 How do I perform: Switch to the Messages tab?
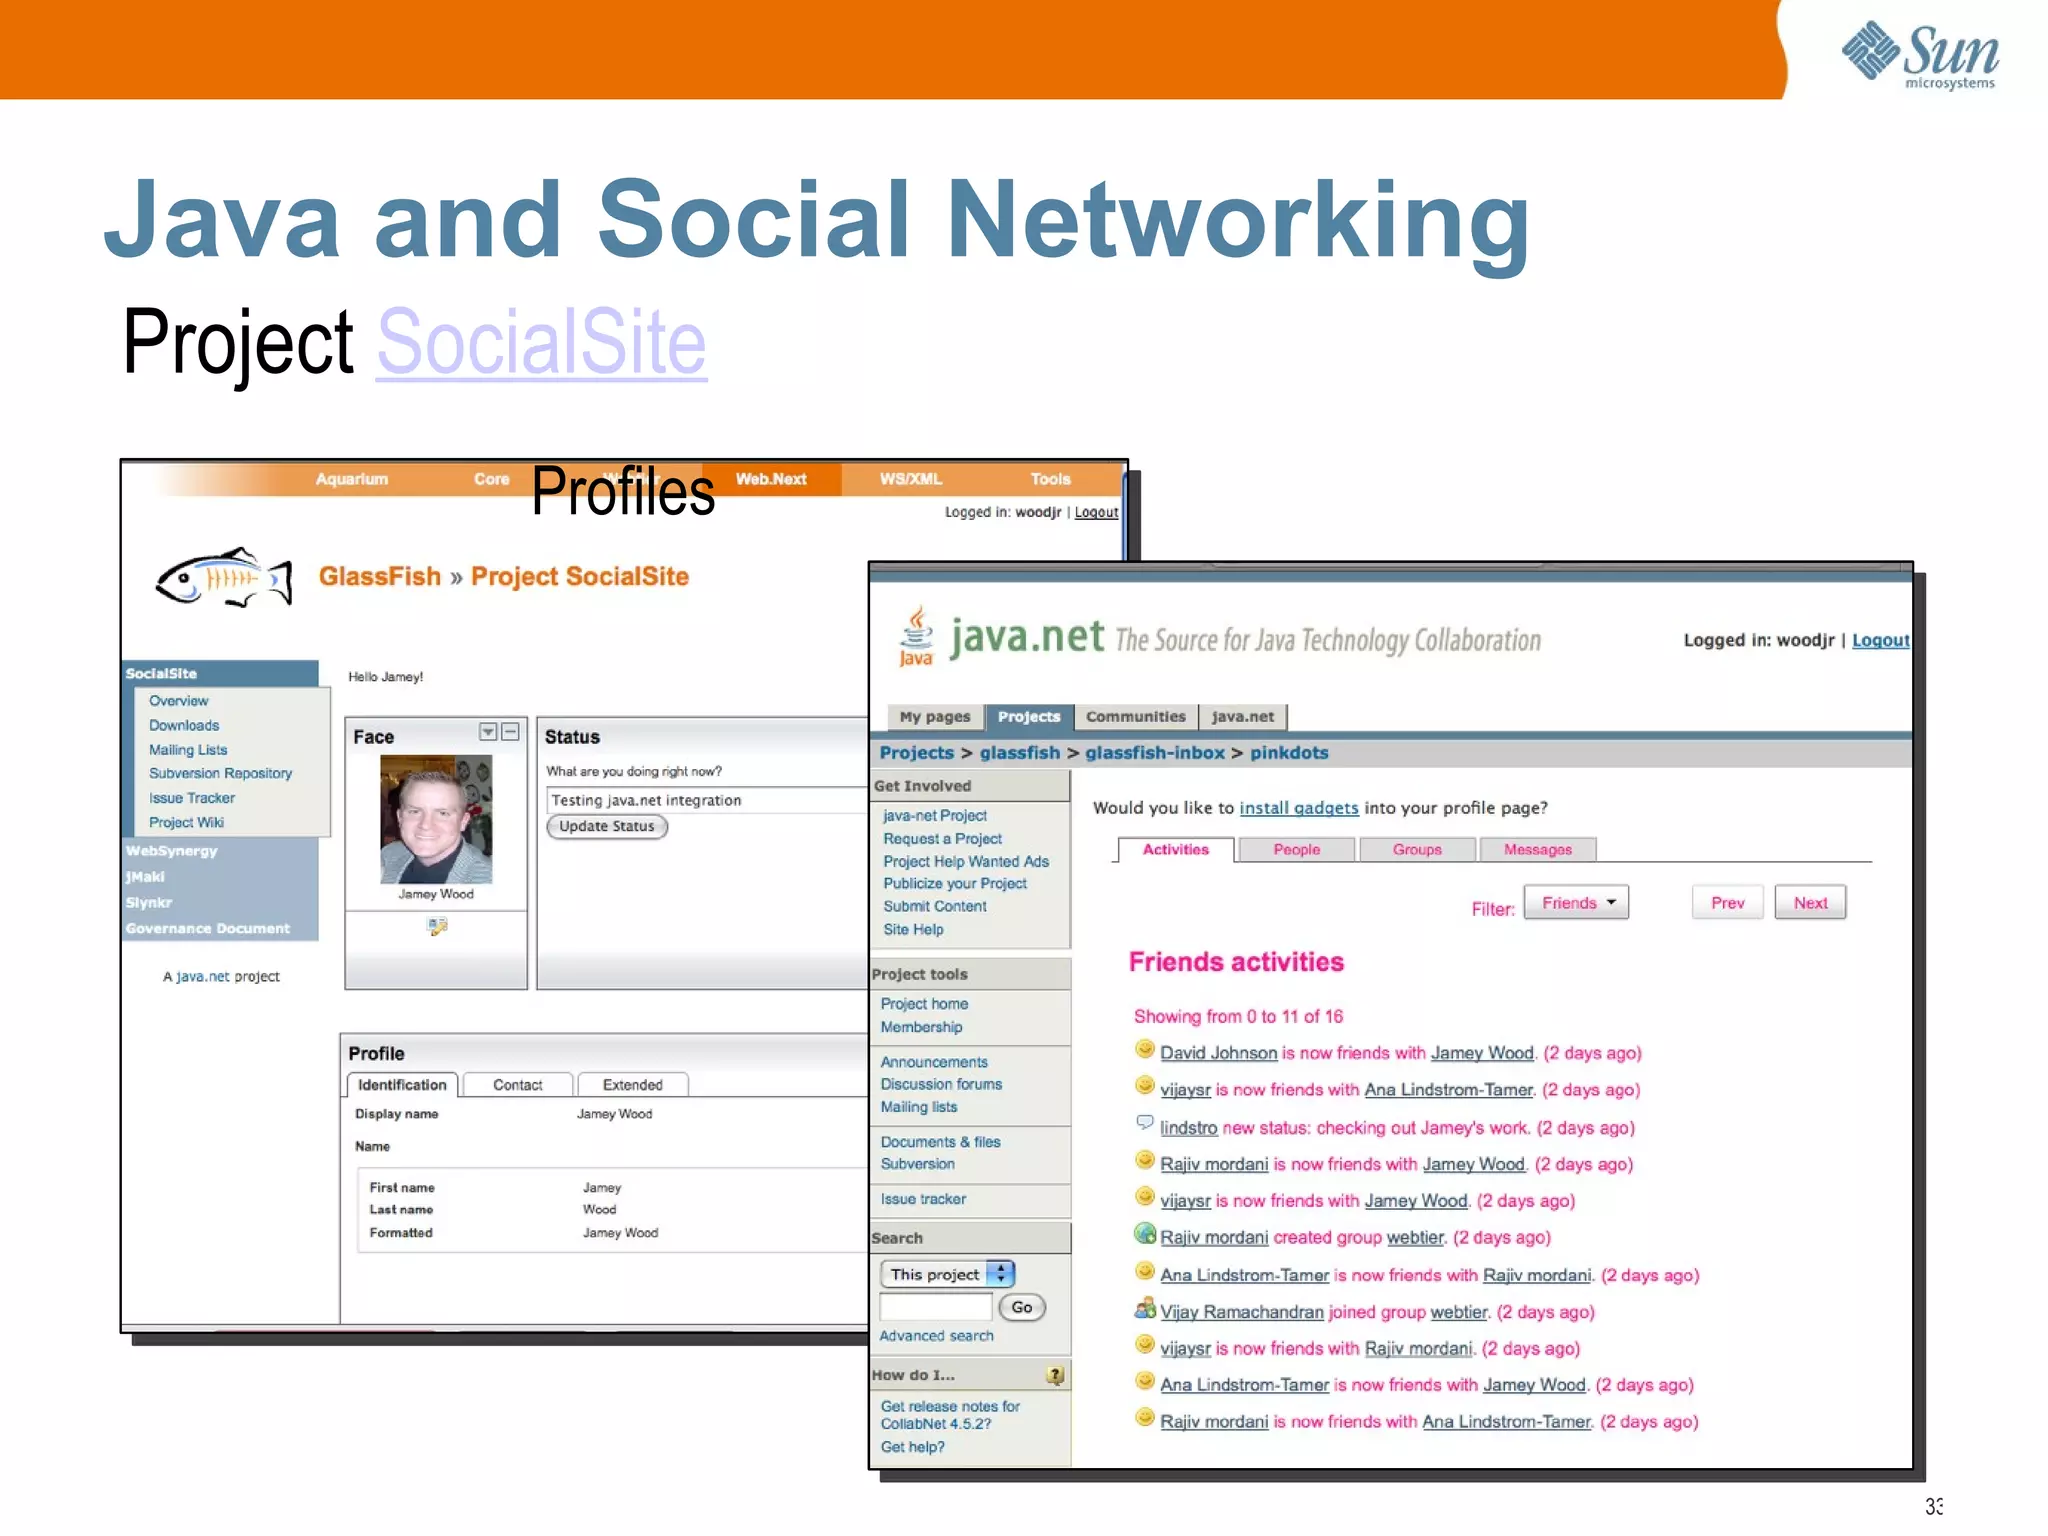(1538, 850)
